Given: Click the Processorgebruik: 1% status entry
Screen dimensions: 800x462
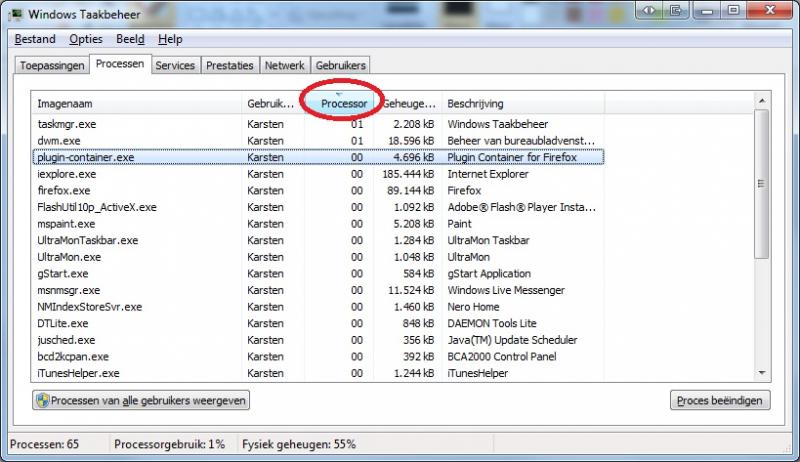Looking at the screenshot, I should click(169, 444).
